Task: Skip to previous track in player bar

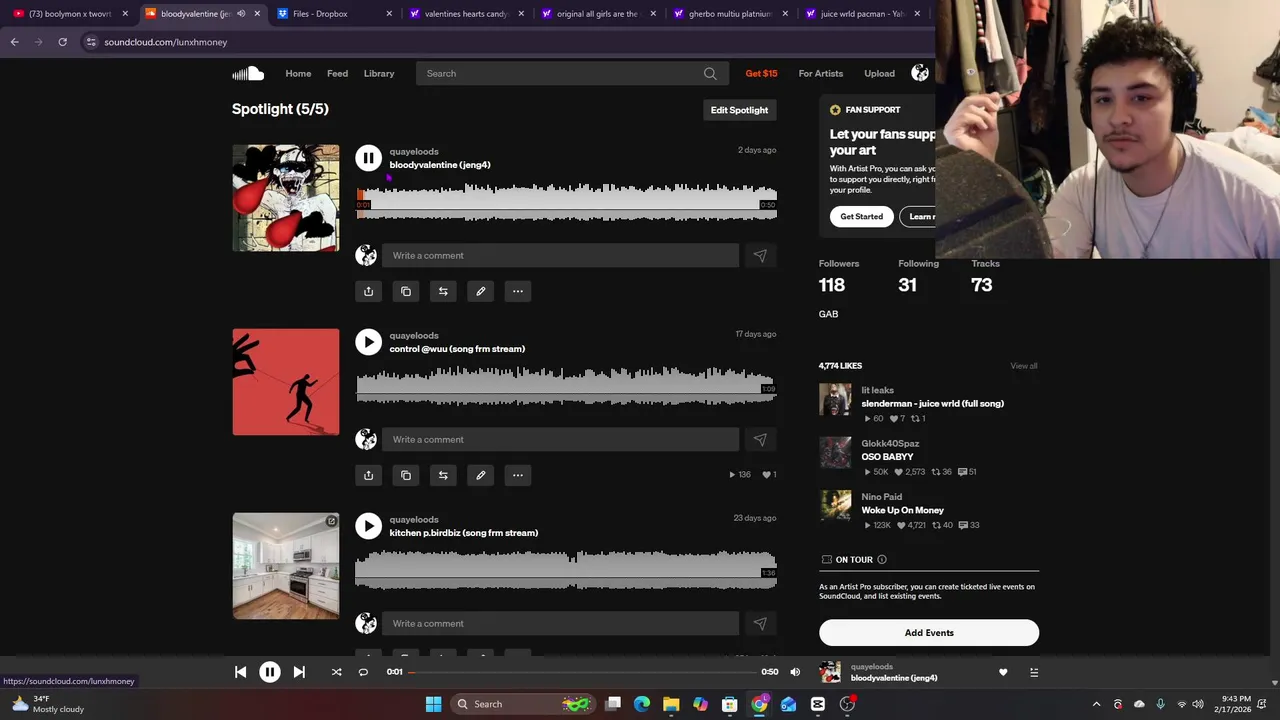Action: click(241, 672)
